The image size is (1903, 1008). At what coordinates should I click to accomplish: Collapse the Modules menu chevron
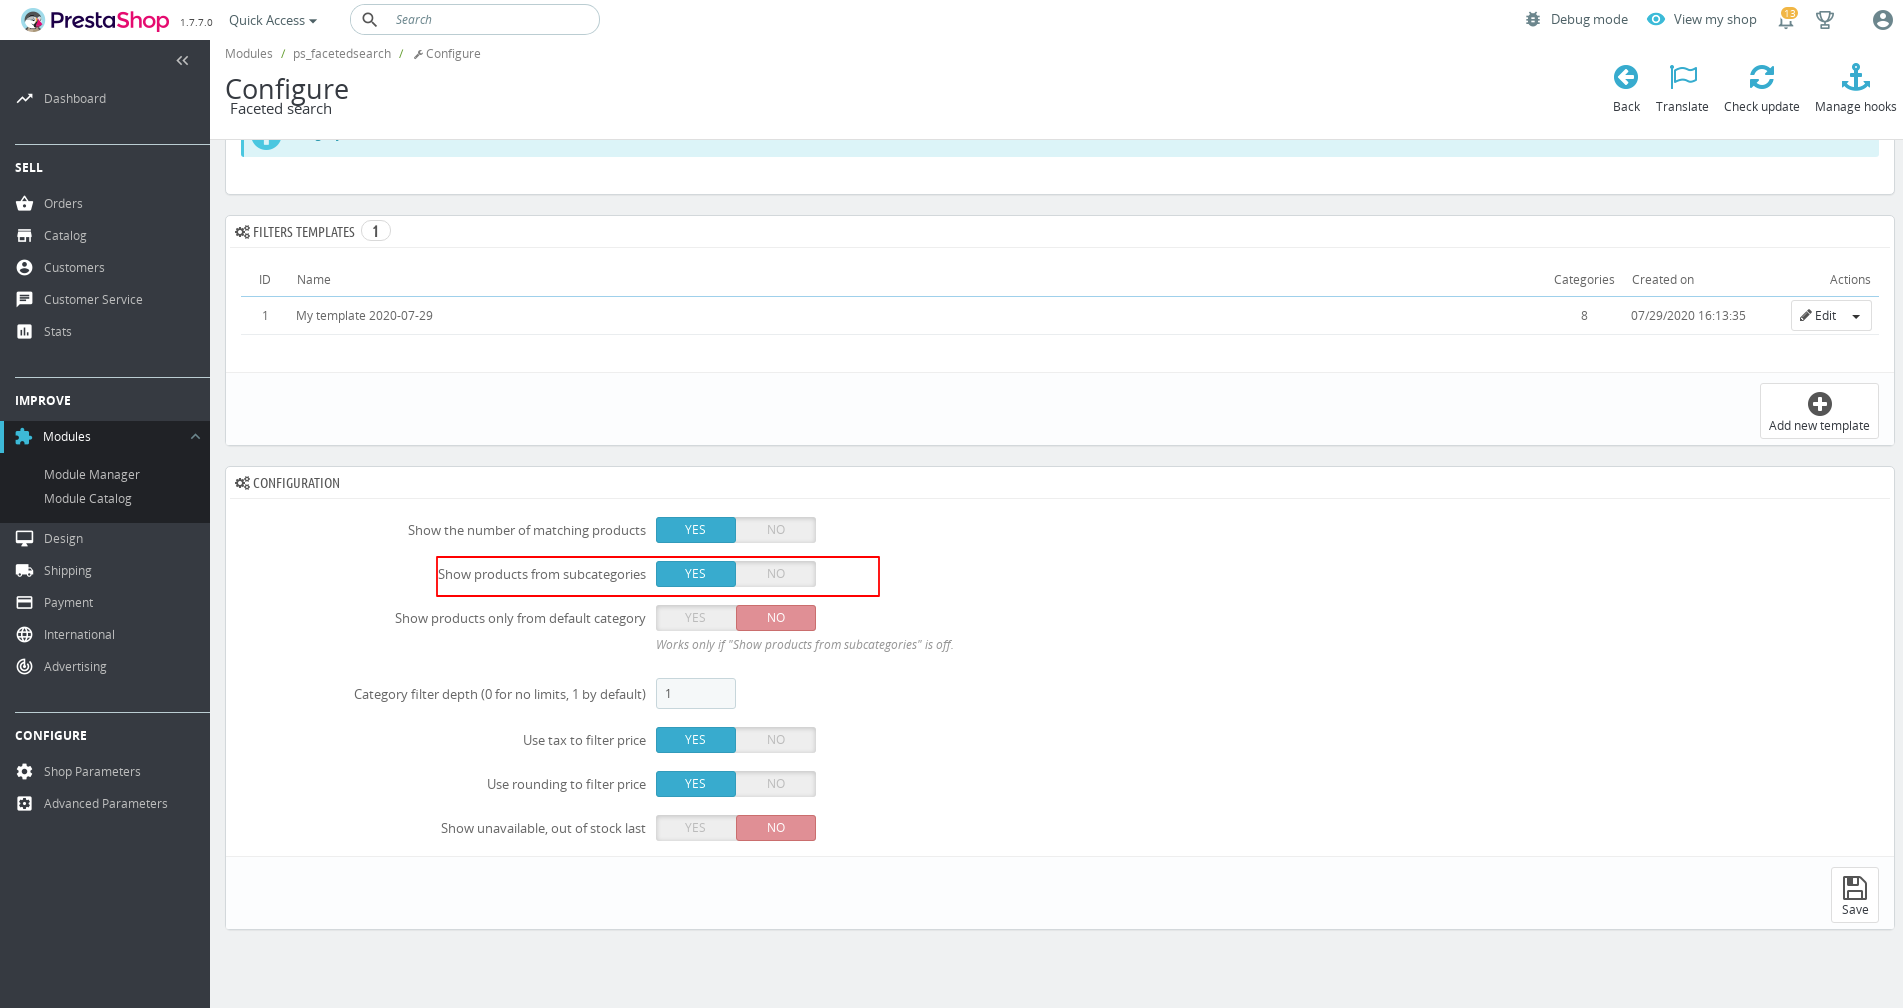[x=196, y=437]
